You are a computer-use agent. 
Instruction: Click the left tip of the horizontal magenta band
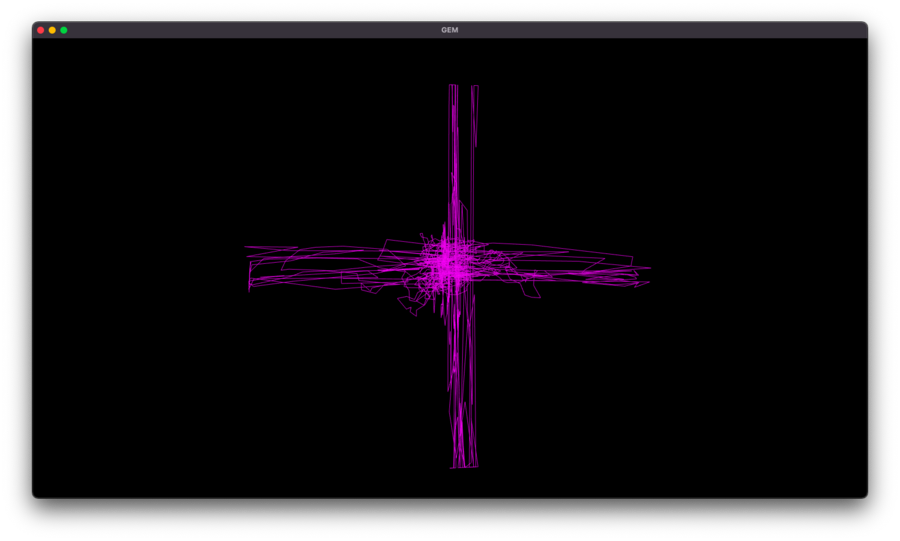250,271
